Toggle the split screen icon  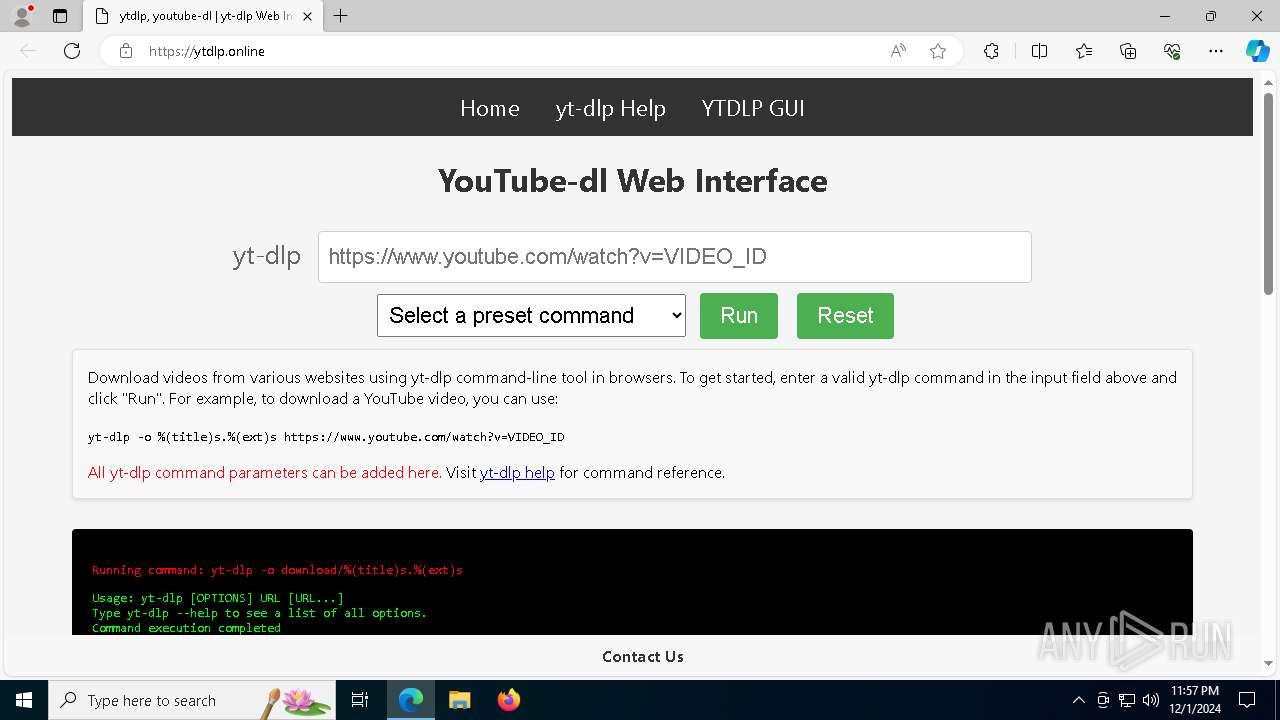[1039, 51]
